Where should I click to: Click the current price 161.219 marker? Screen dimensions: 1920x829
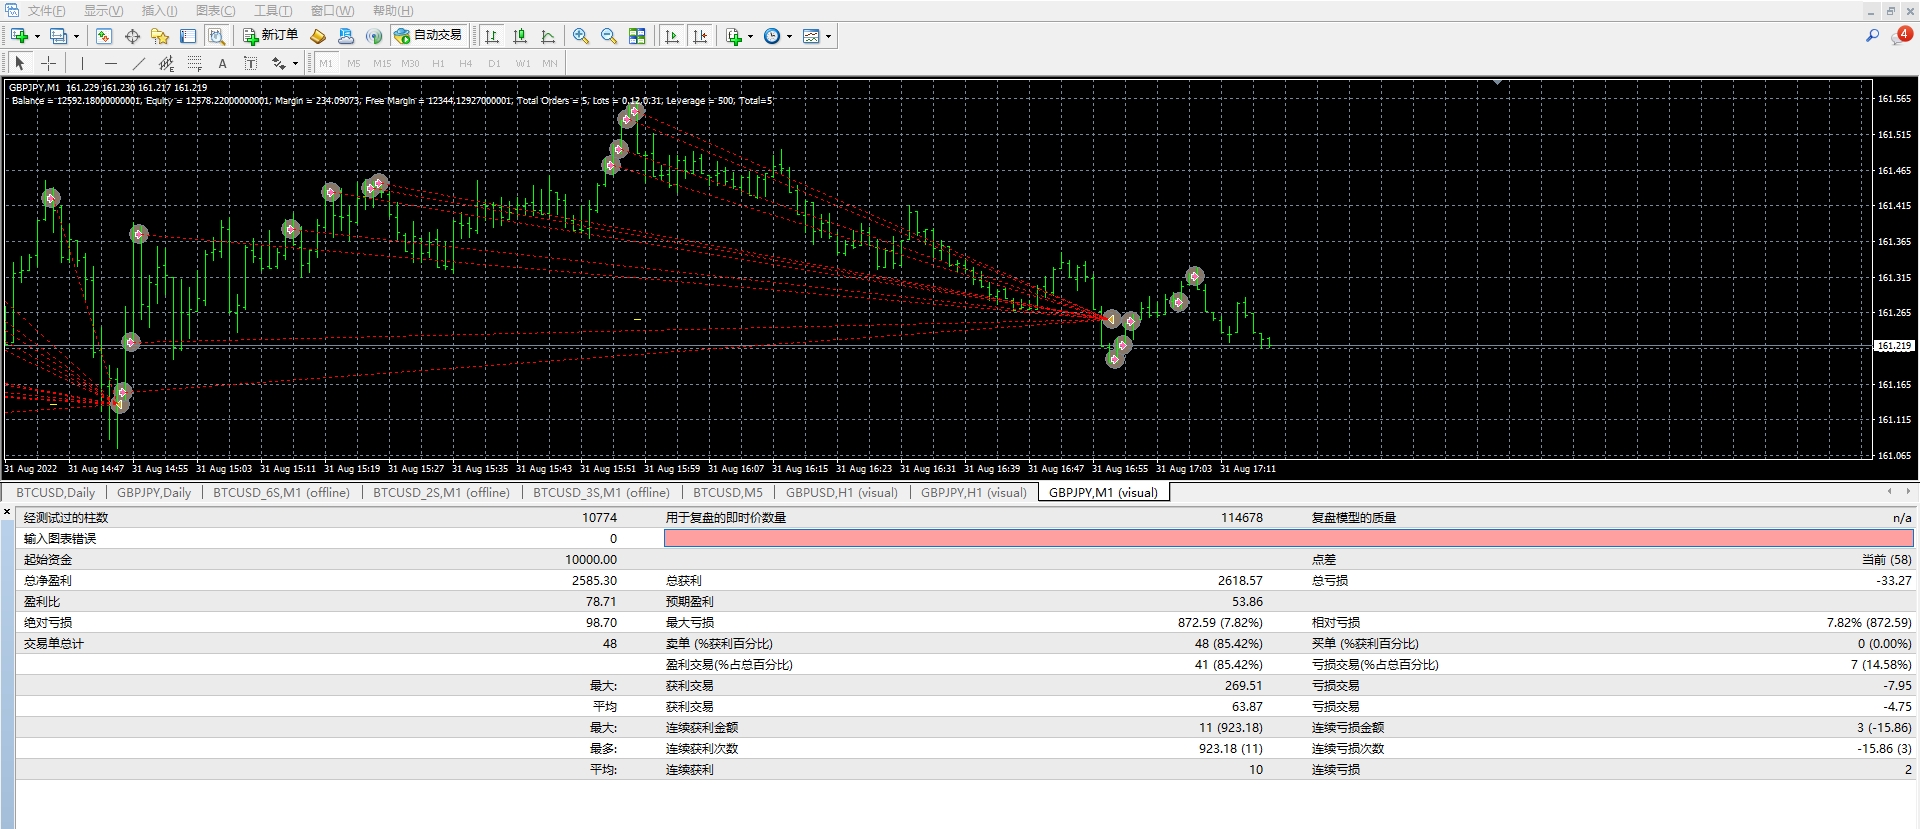(1893, 346)
